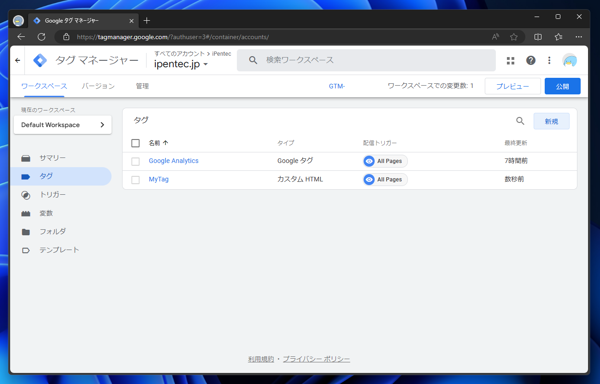Click the 新規 button
600x384 pixels.
click(x=551, y=121)
